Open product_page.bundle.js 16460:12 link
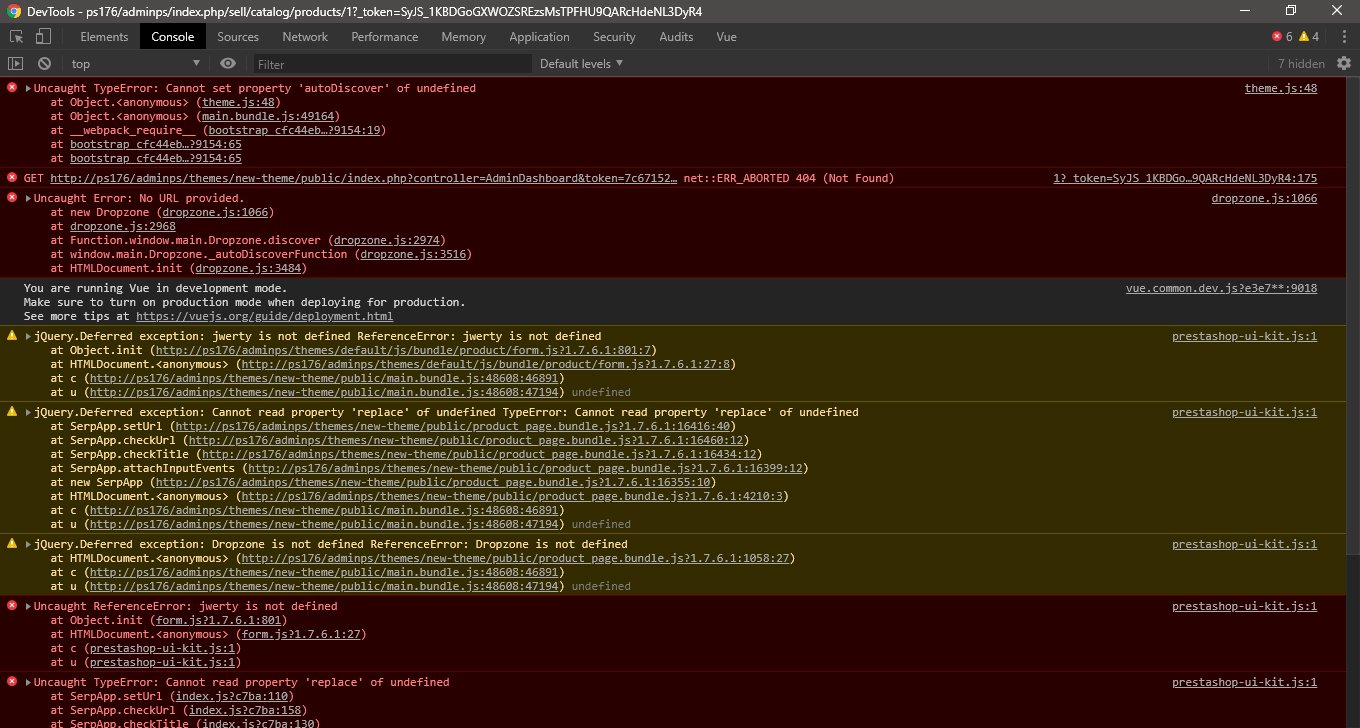 [x=468, y=440]
